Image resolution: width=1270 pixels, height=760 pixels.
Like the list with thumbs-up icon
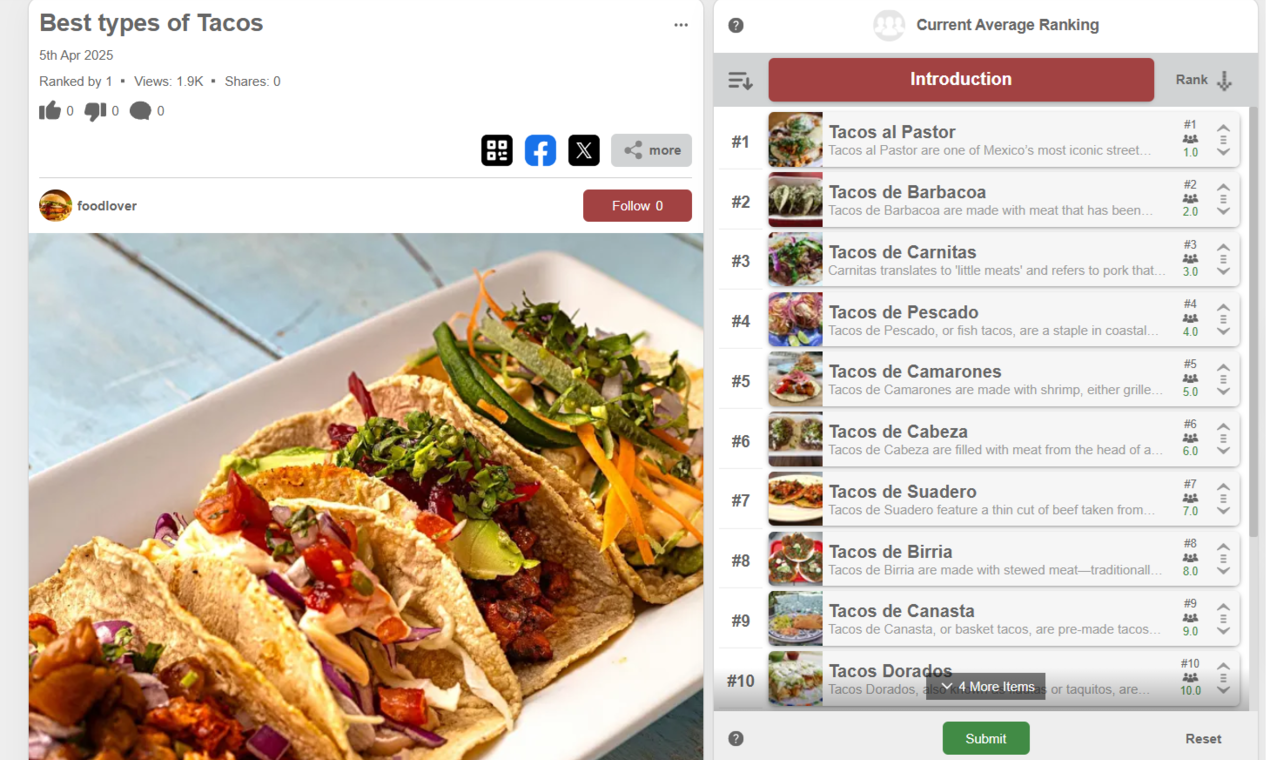tap(50, 111)
